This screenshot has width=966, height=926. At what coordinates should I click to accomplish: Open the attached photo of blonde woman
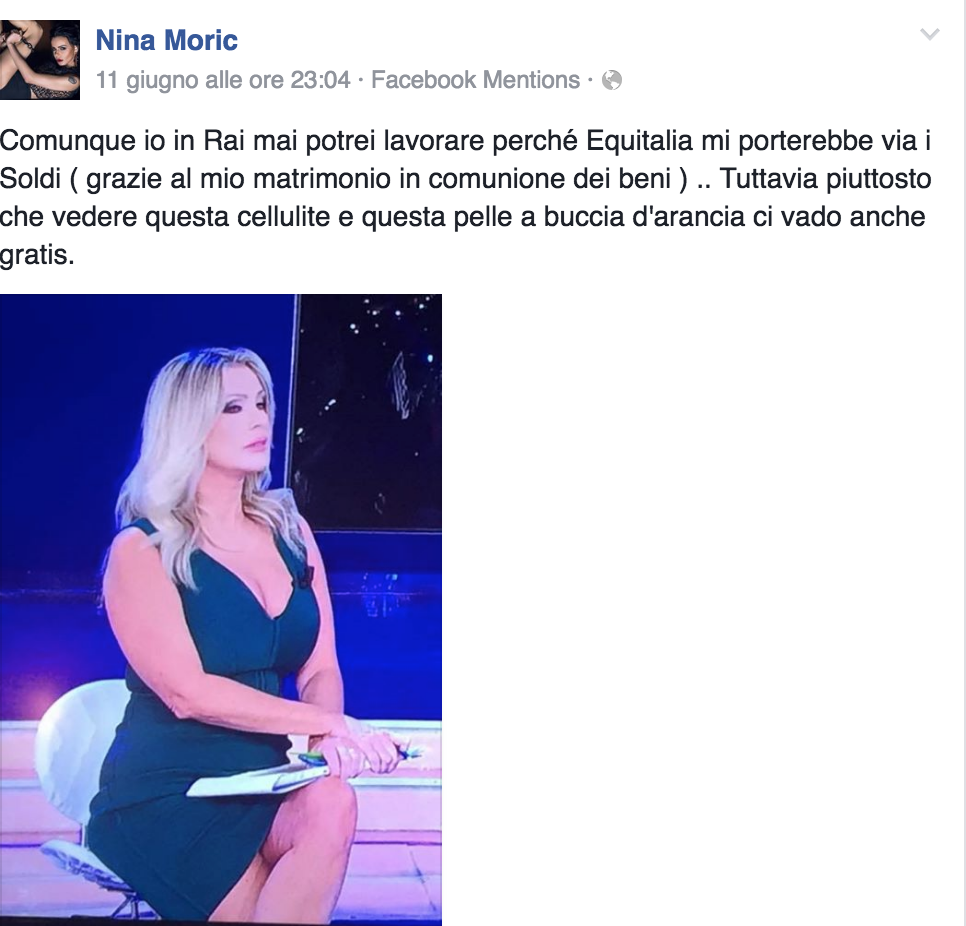221,610
